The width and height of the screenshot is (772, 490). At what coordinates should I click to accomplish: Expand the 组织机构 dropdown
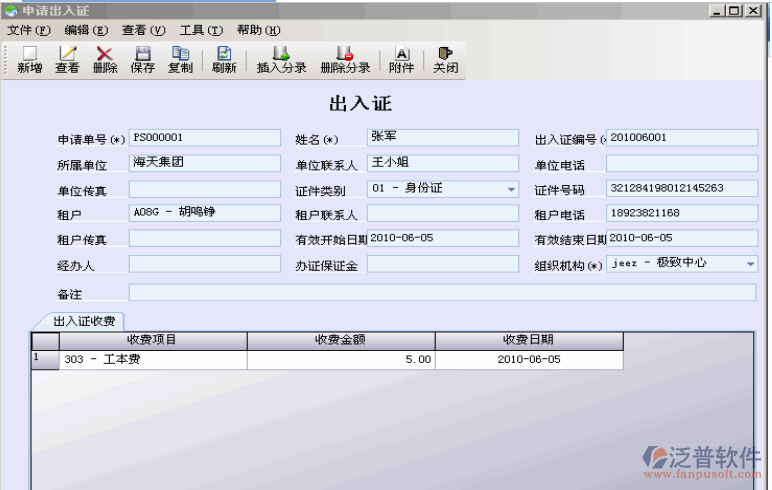tap(750, 264)
